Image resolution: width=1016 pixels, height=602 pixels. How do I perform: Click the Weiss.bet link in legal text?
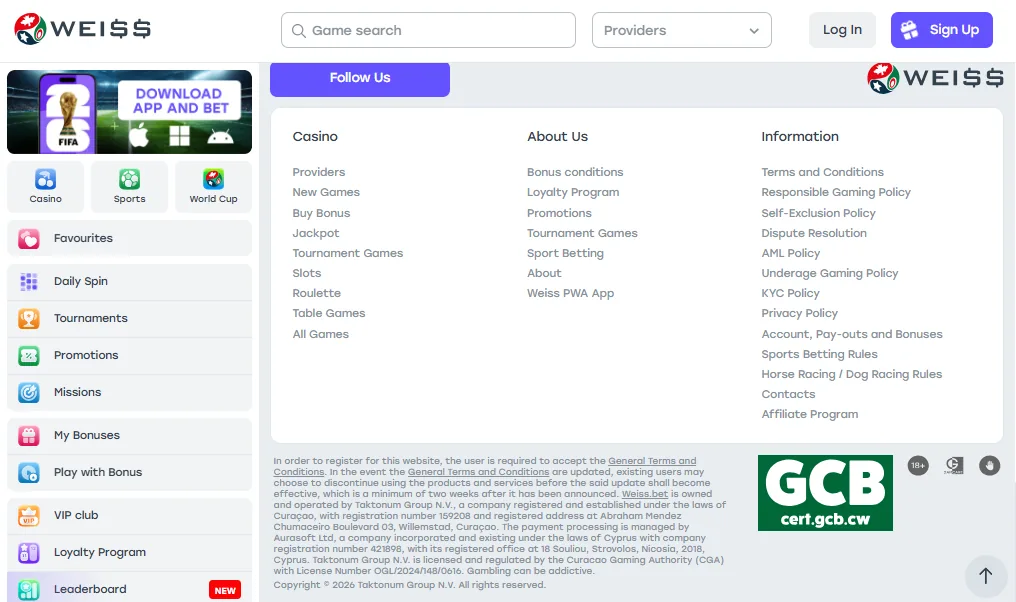(x=645, y=494)
